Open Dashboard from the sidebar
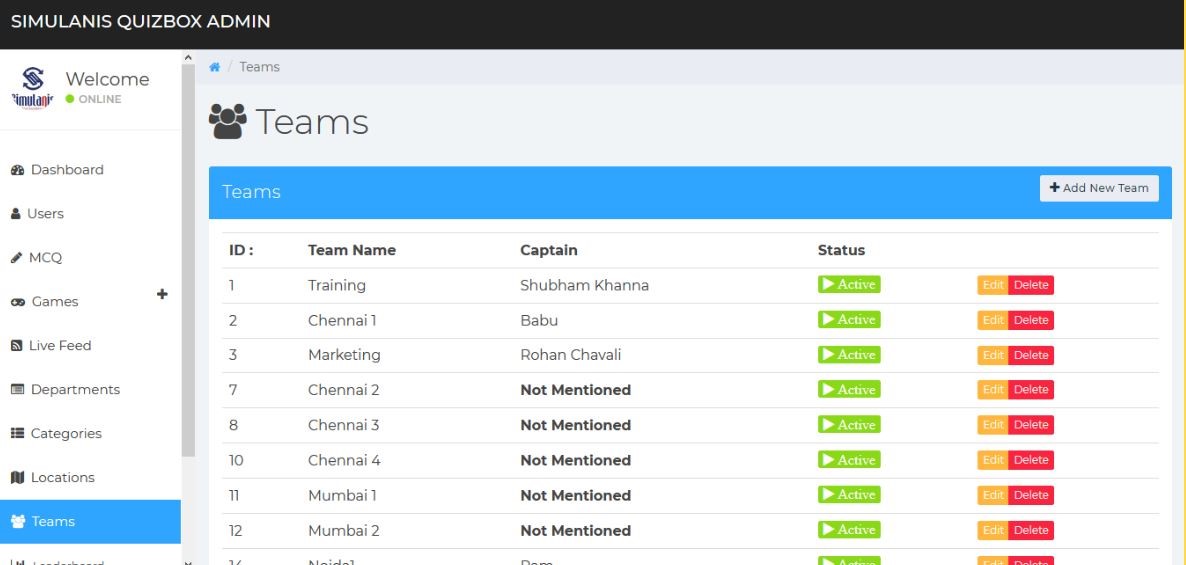The width and height of the screenshot is (1186, 565). (x=66, y=170)
